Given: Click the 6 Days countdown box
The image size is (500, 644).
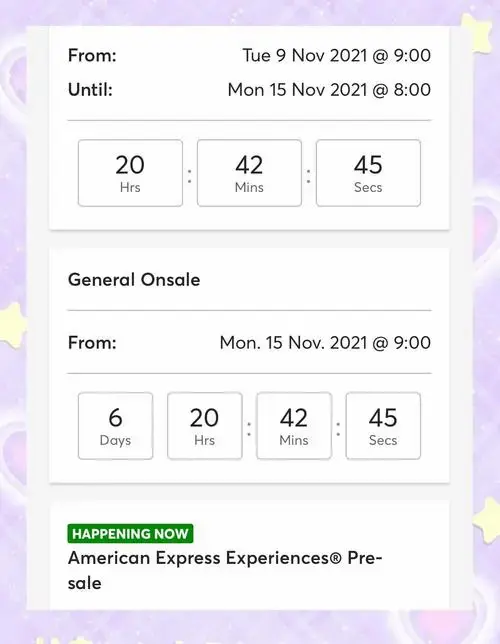Looking at the screenshot, I should click(x=115, y=426).
